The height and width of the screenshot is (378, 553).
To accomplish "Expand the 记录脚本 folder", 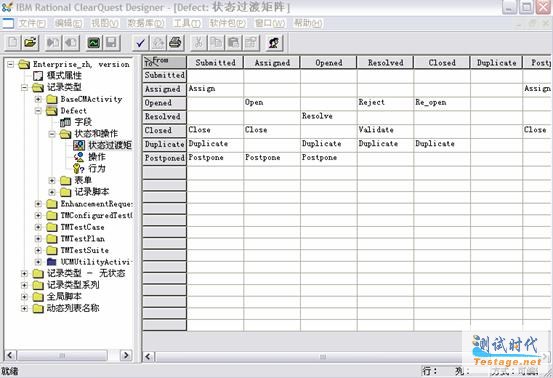I will click(52, 192).
